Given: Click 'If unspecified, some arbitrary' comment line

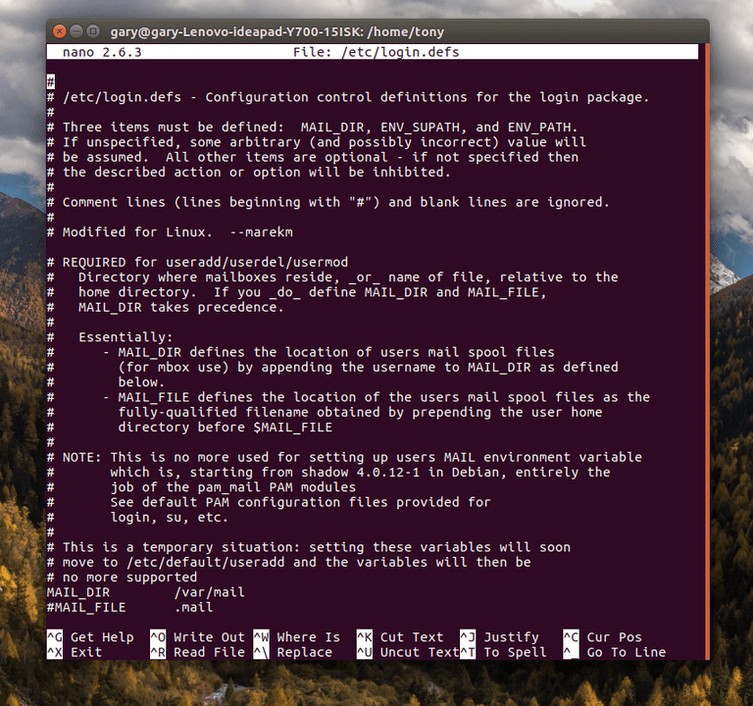Looking at the screenshot, I should 317,142.
